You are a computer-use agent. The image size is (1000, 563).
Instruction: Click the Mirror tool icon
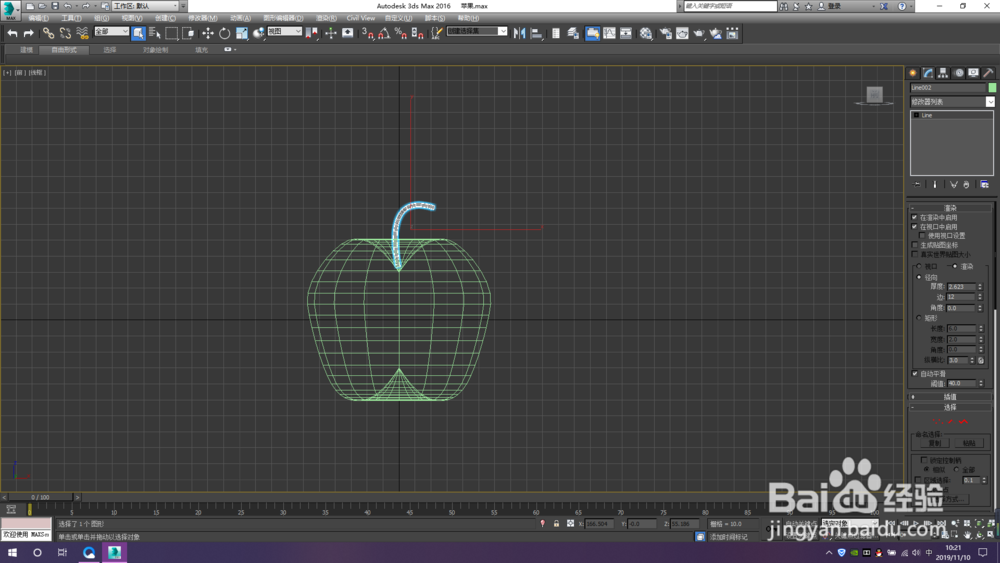pos(520,33)
